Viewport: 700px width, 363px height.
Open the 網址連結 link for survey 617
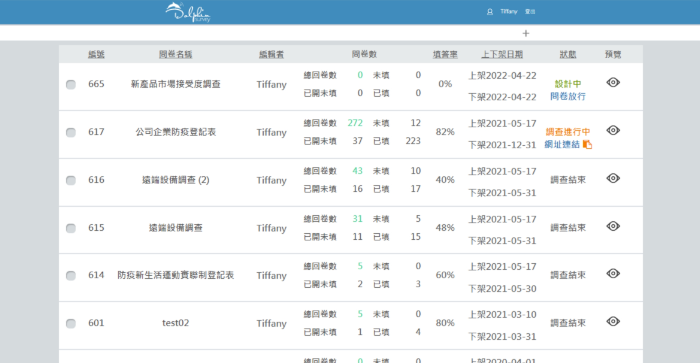coord(562,144)
